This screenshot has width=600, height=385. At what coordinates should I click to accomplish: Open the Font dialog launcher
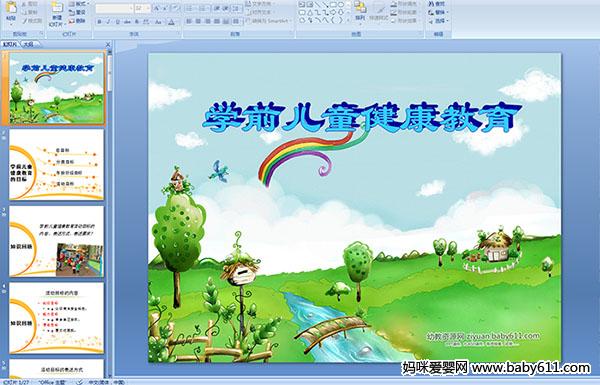(x=179, y=34)
